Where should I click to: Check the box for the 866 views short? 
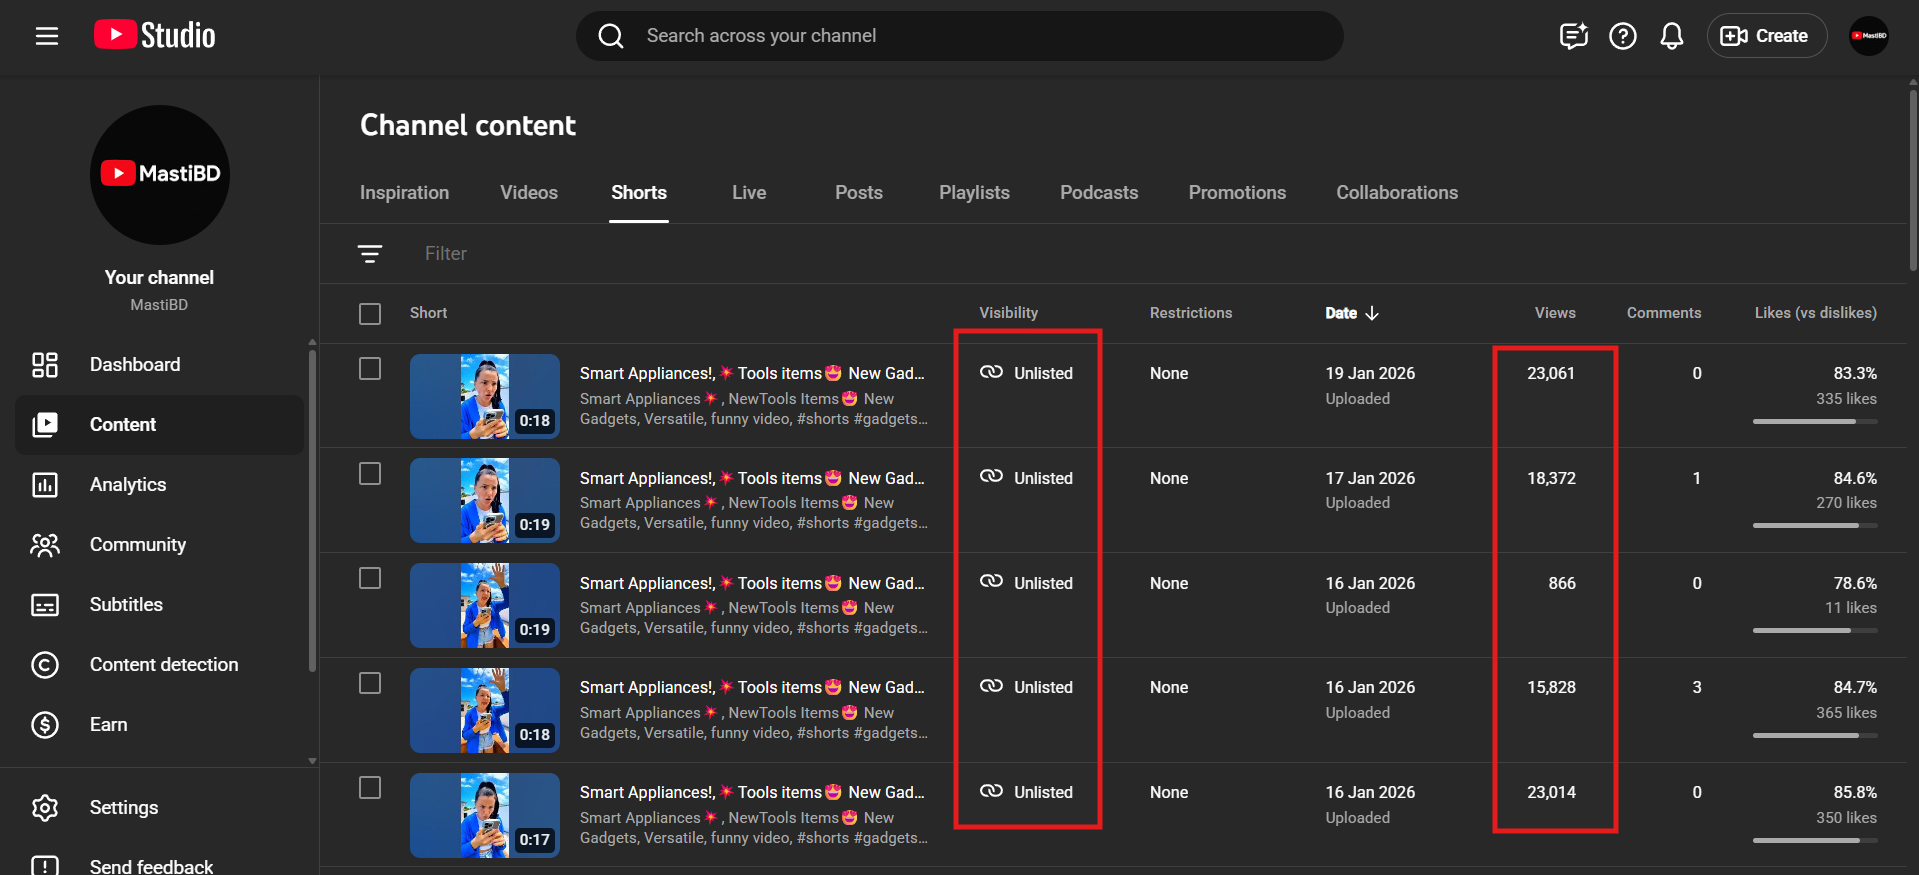(x=370, y=579)
